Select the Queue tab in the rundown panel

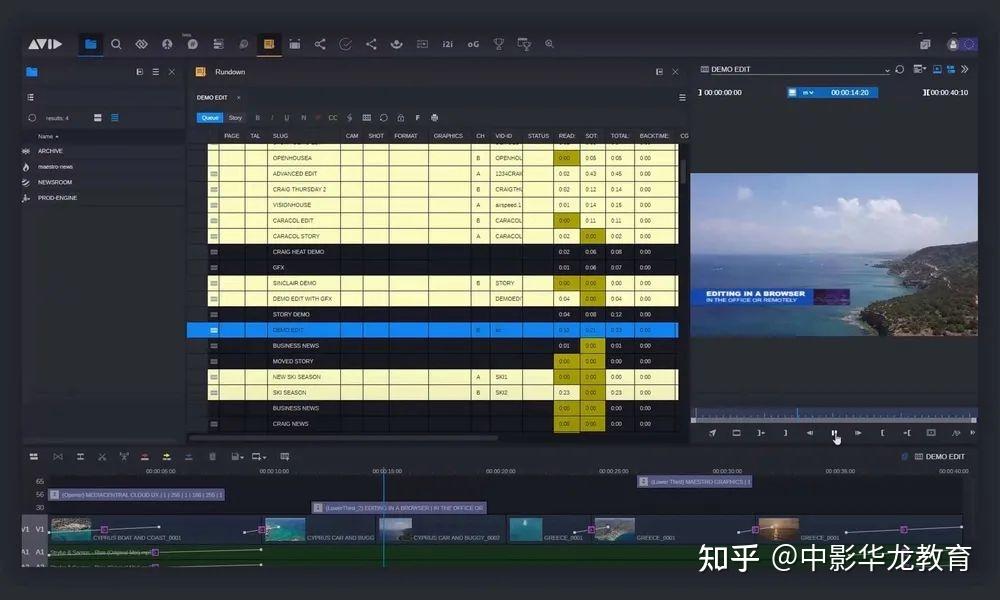point(208,117)
